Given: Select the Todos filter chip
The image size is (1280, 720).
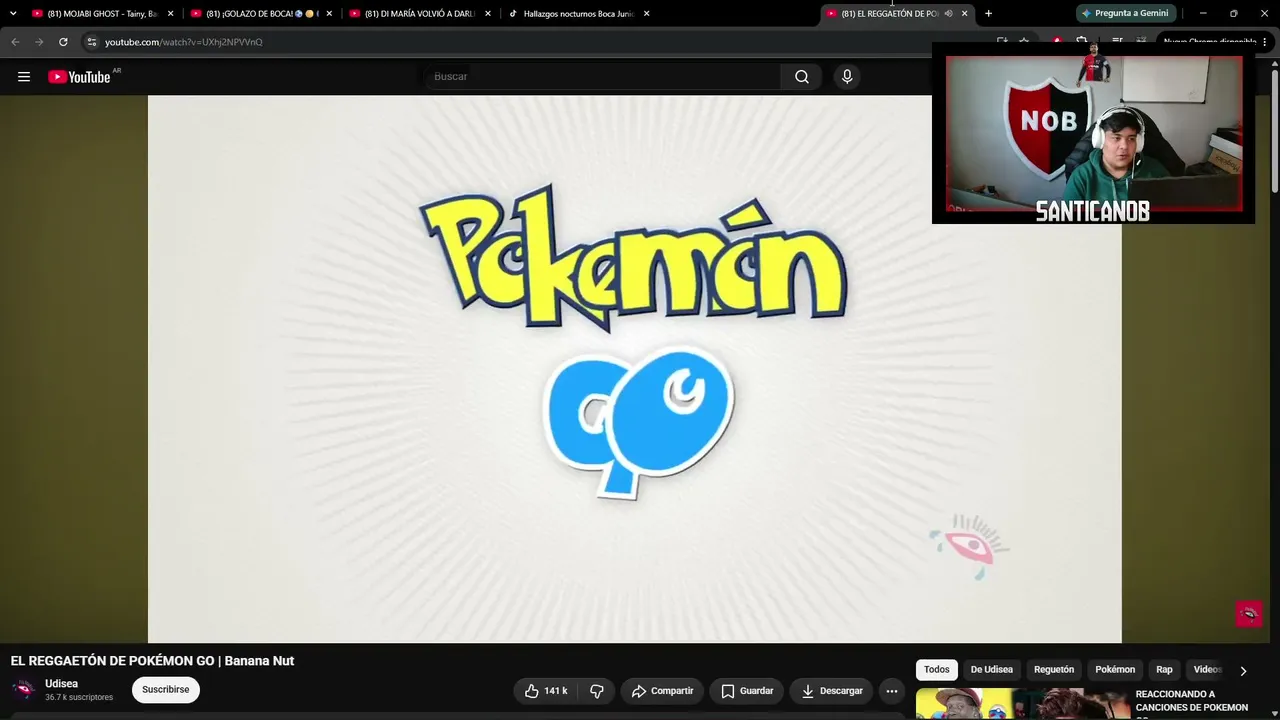Looking at the screenshot, I should click(937, 670).
